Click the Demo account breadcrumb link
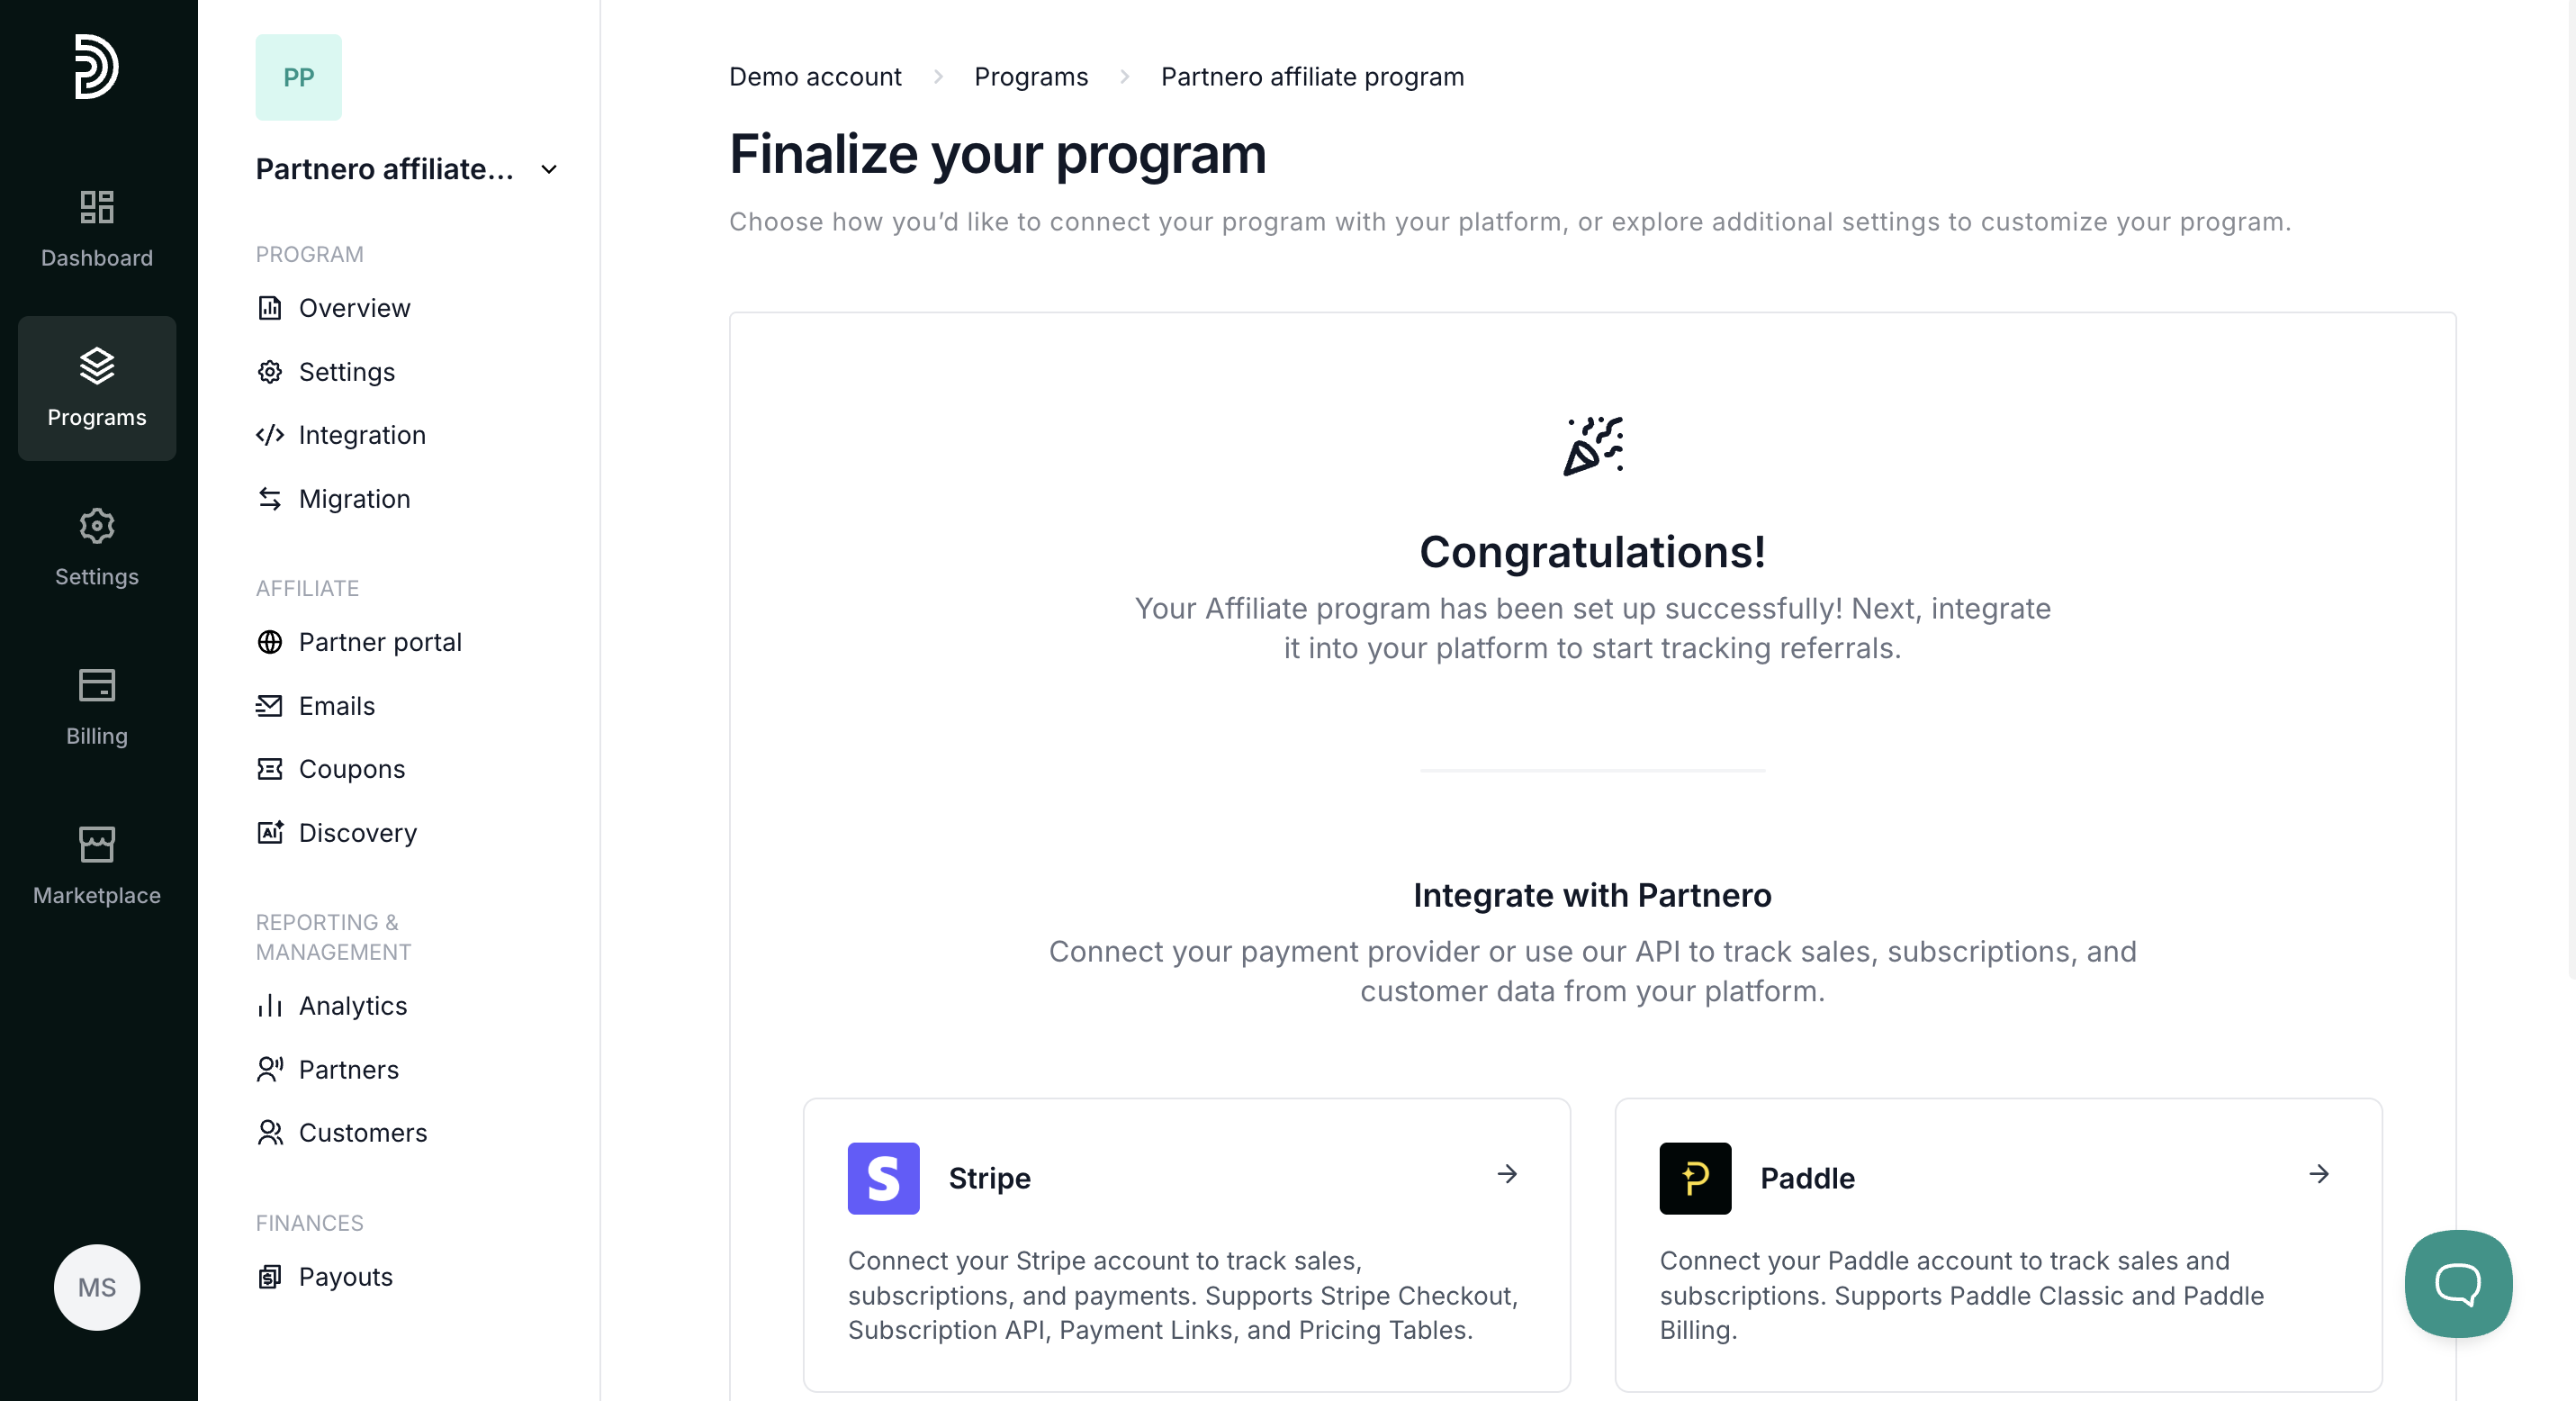The image size is (2576, 1401). click(814, 77)
